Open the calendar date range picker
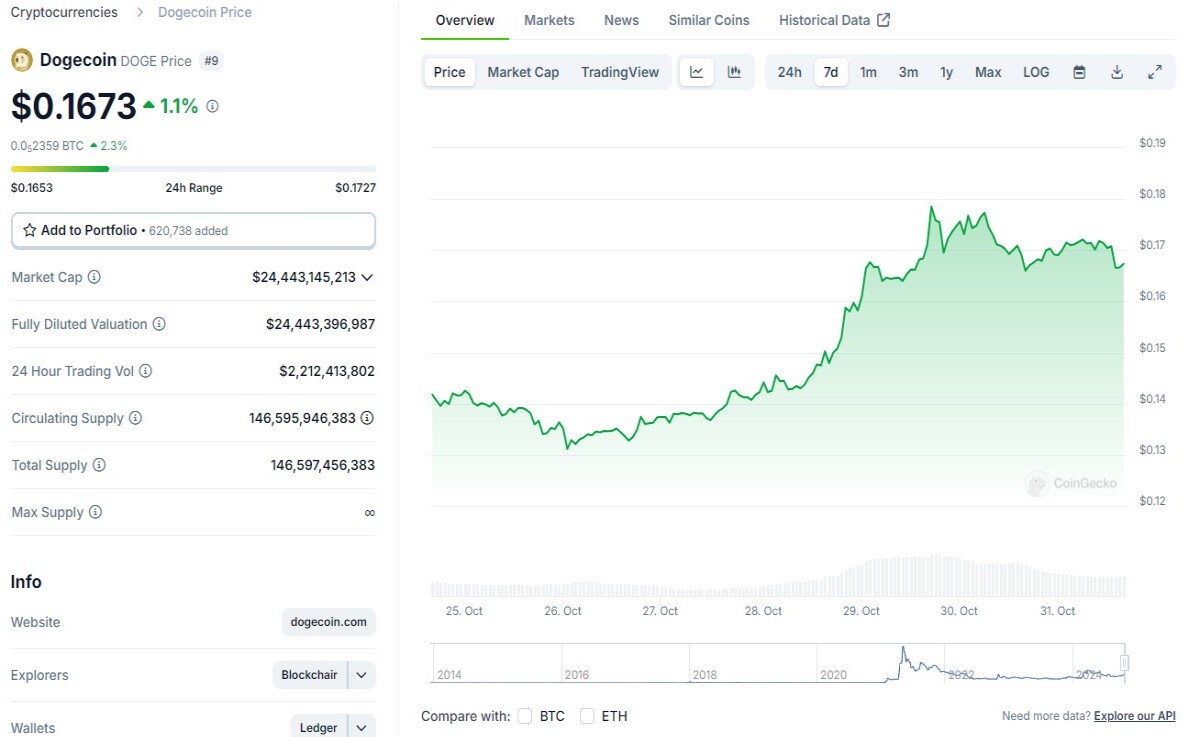This screenshot has height=737, width=1200. [1079, 72]
